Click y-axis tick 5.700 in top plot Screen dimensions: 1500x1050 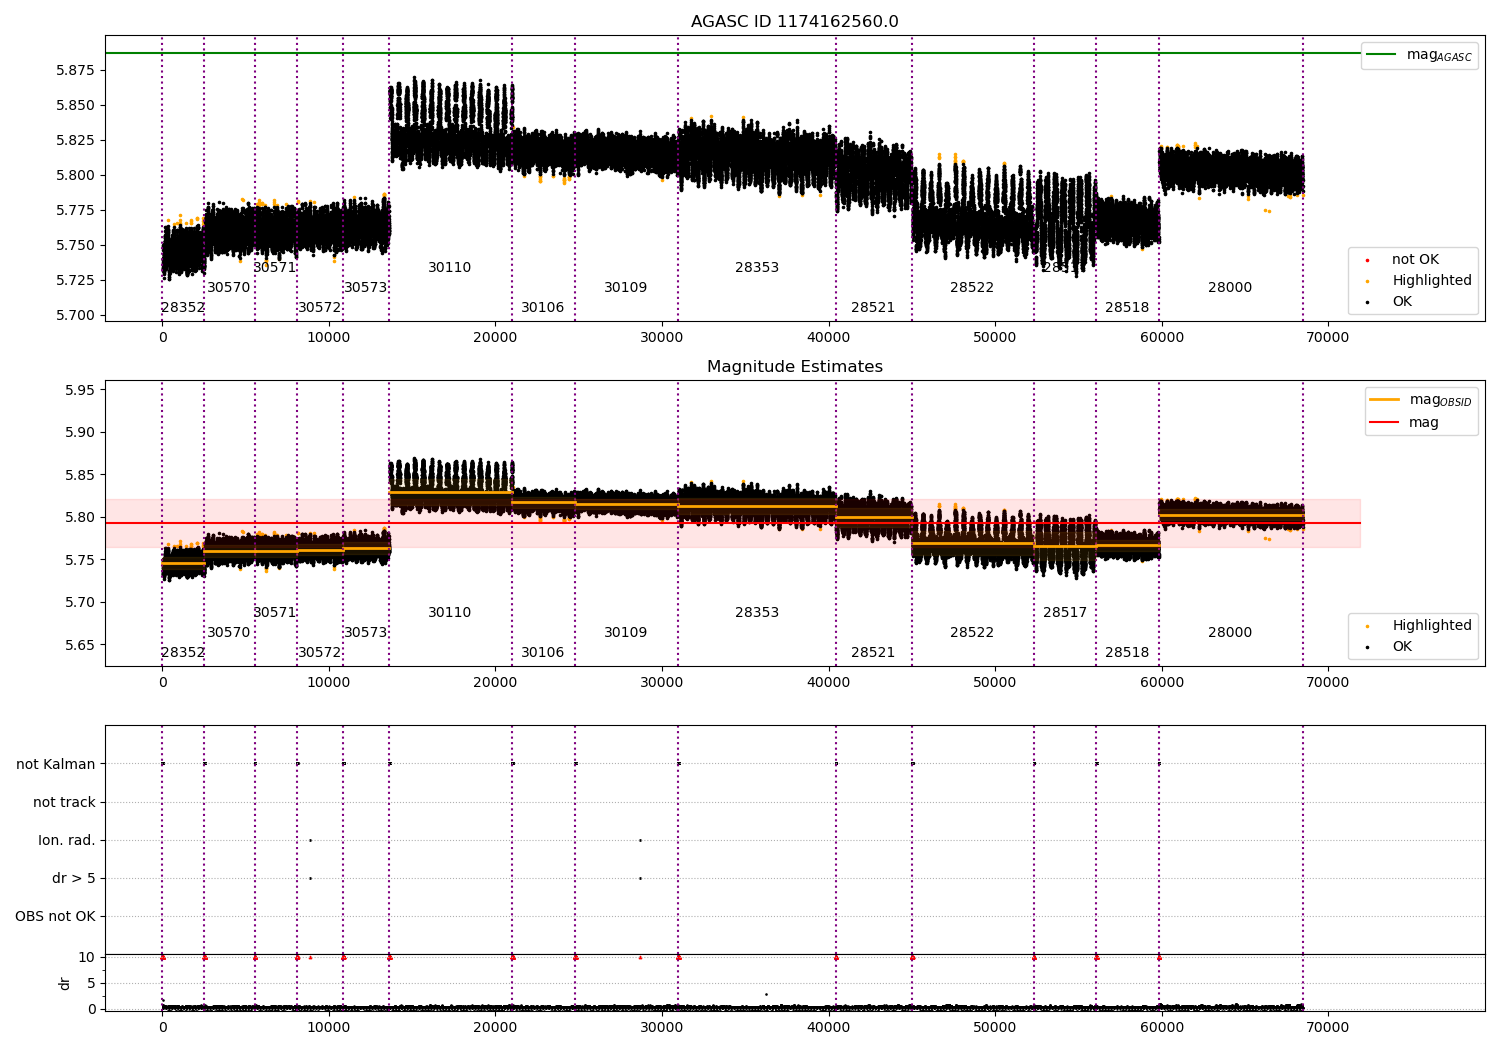[76, 316]
